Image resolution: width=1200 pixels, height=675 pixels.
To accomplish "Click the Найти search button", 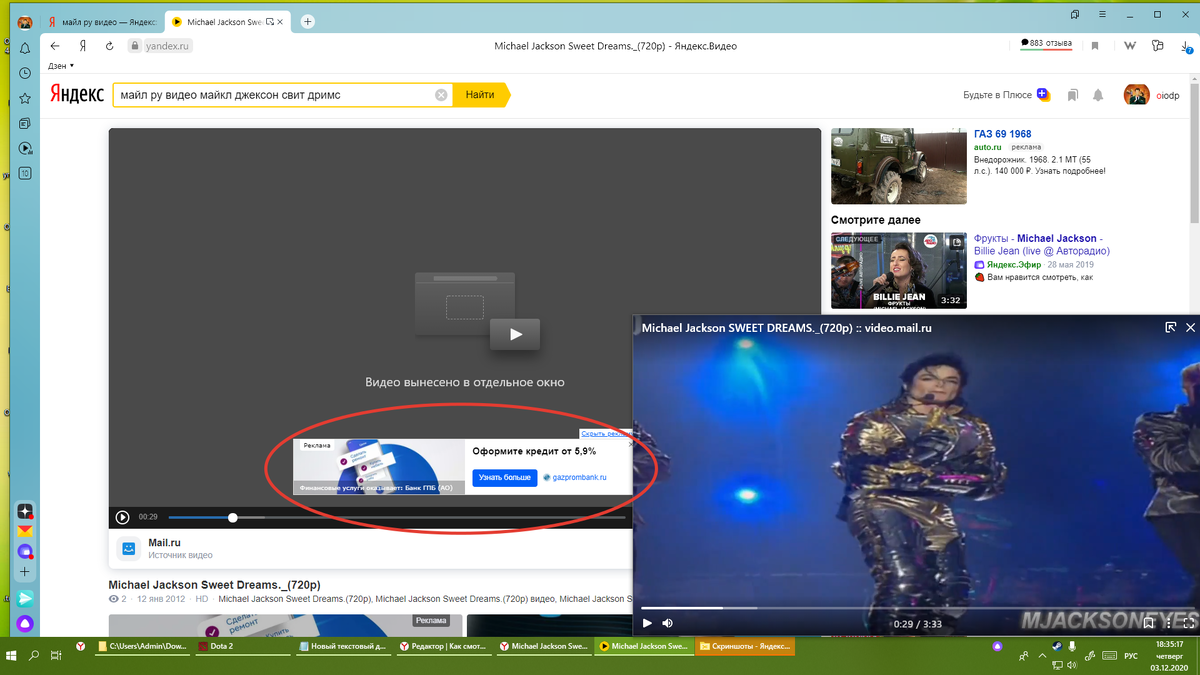I will click(480, 95).
